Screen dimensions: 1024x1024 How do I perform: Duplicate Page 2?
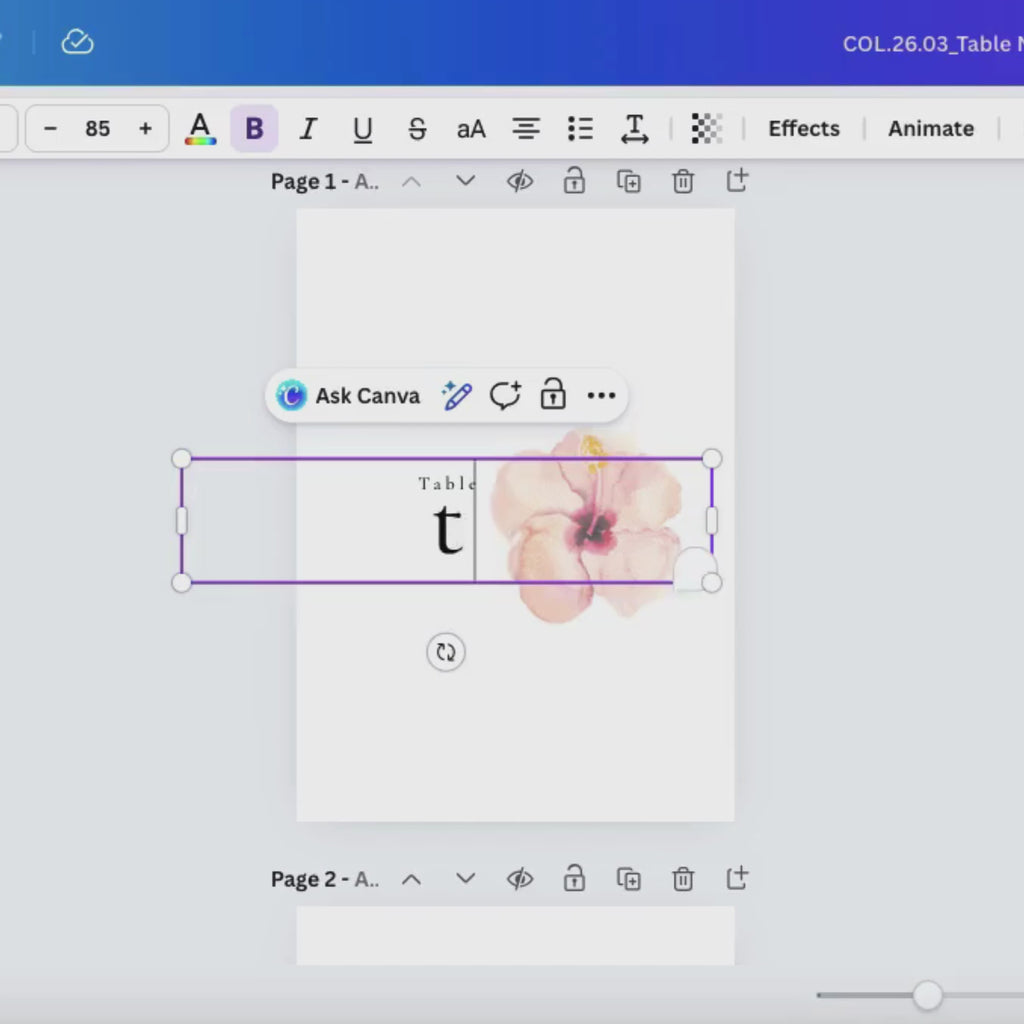pos(629,878)
